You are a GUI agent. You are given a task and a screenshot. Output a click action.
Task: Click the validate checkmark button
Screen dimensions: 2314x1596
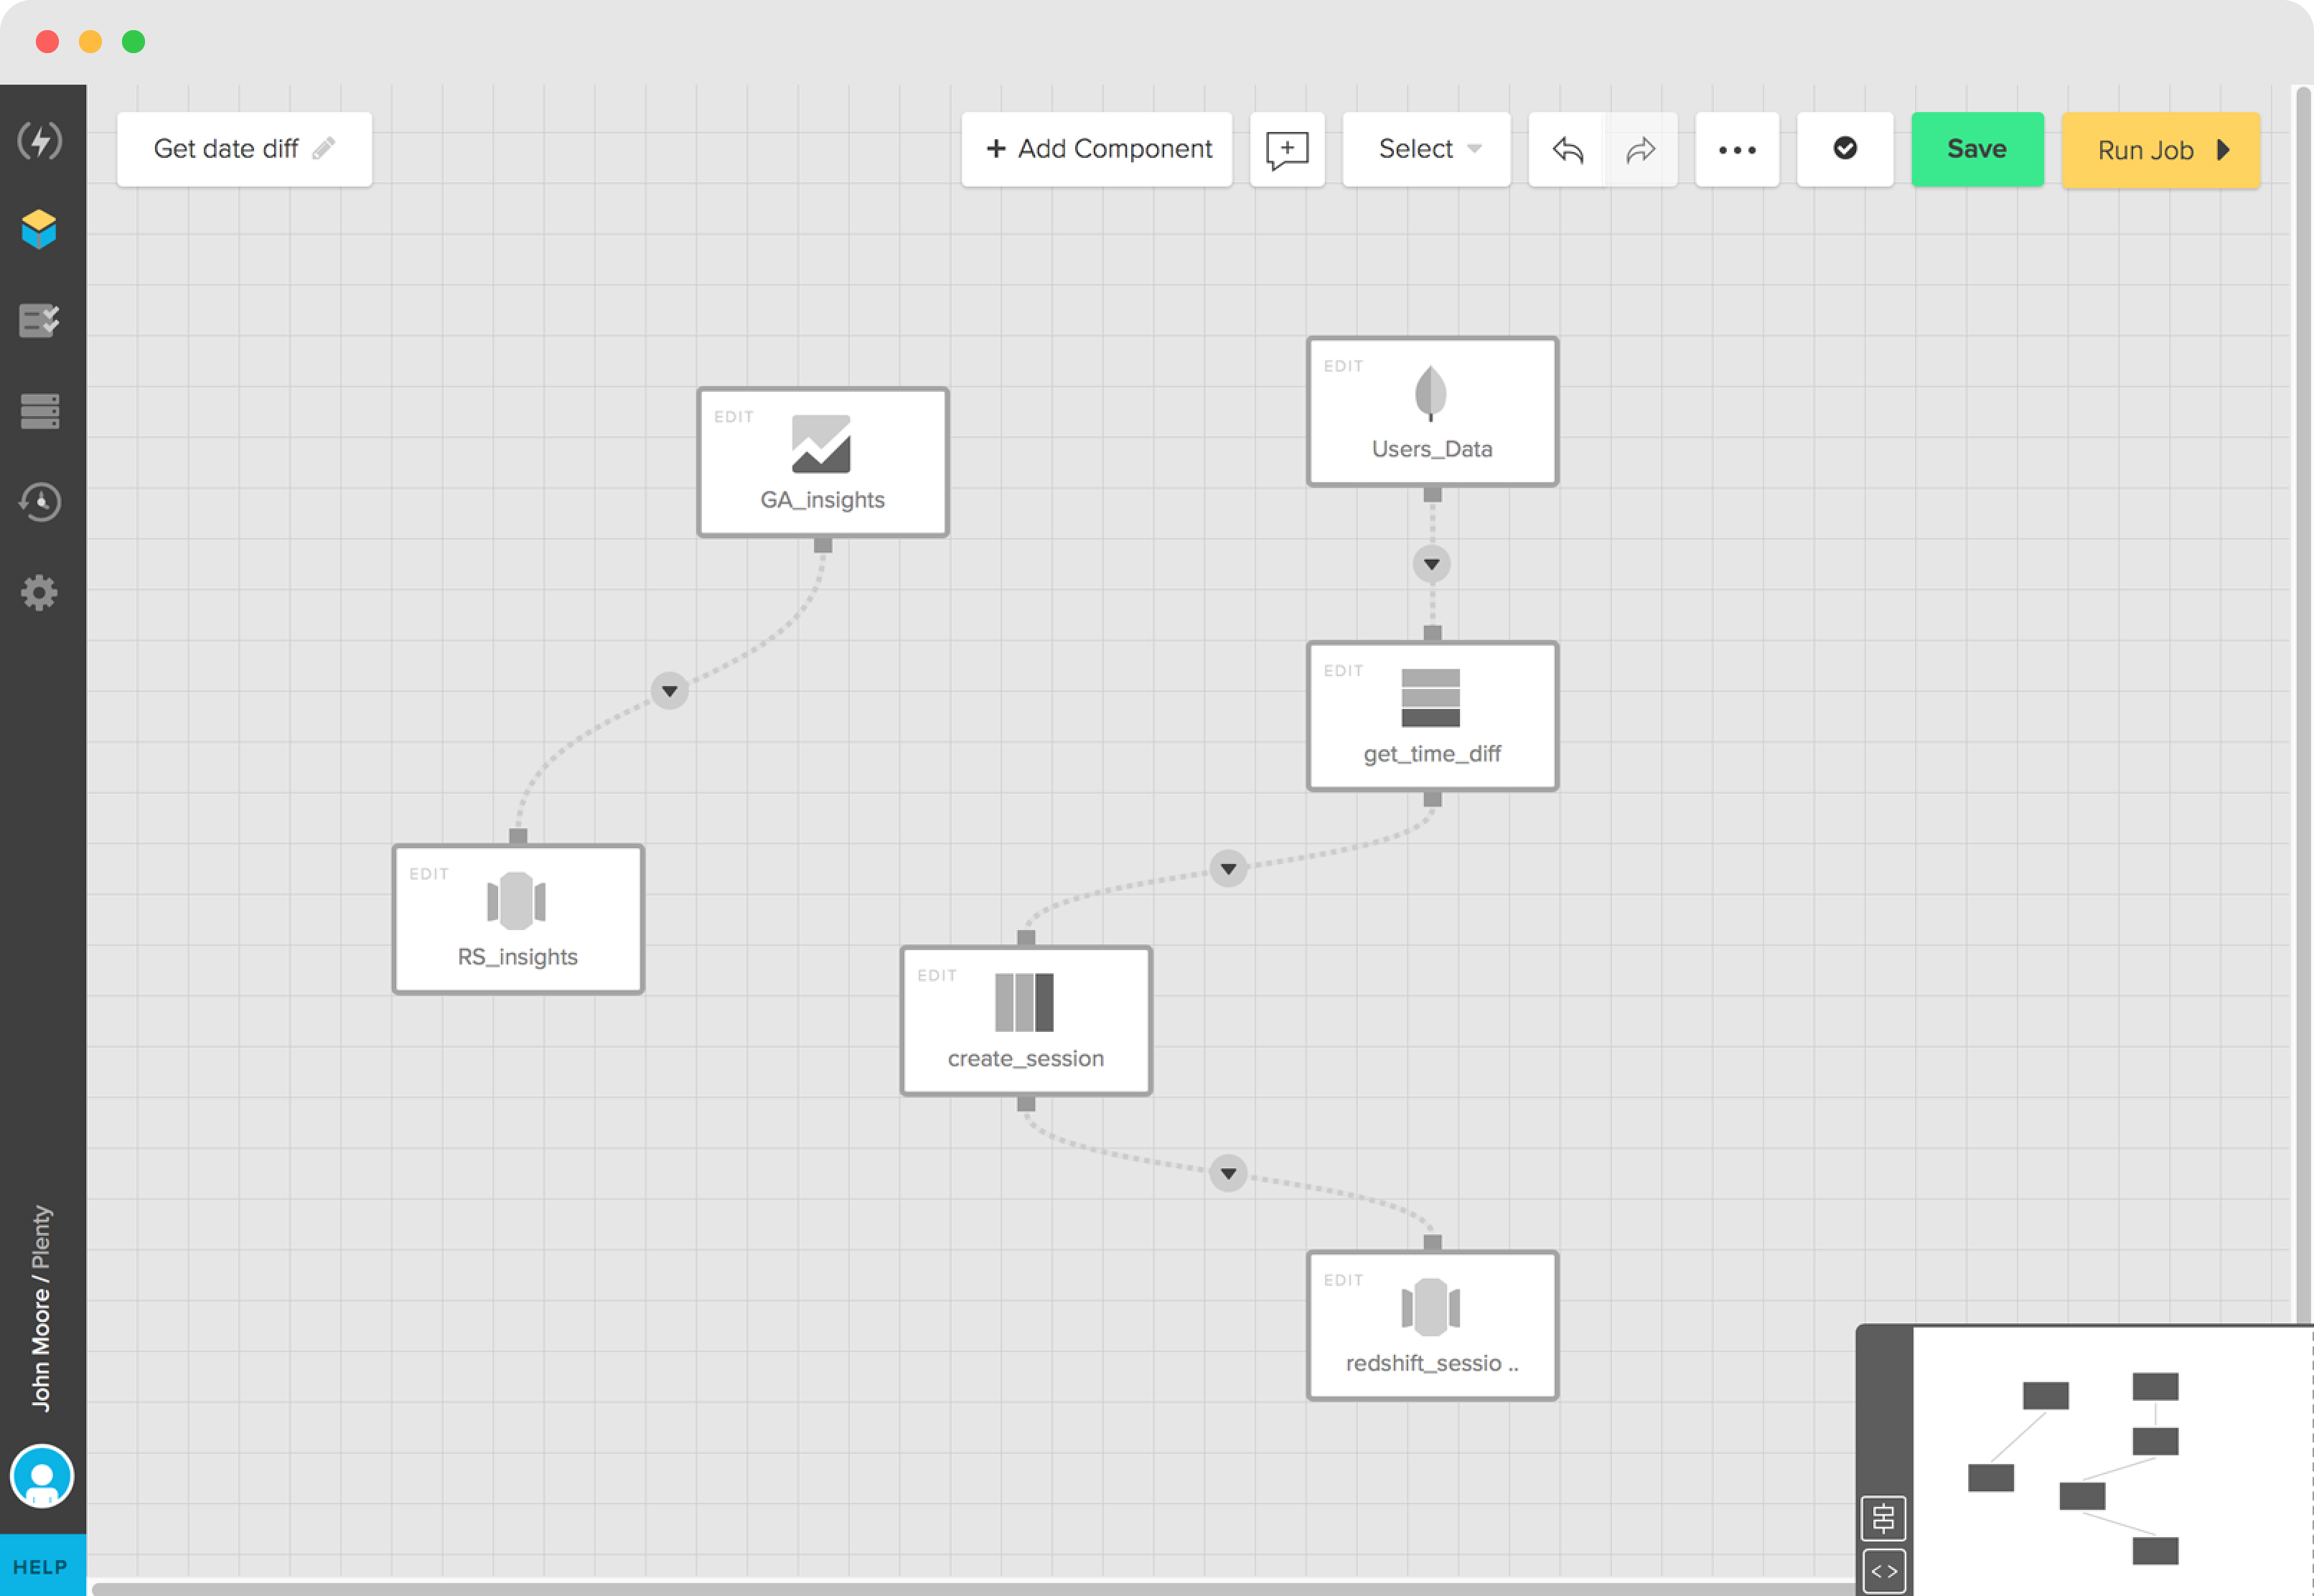click(x=1845, y=149)
